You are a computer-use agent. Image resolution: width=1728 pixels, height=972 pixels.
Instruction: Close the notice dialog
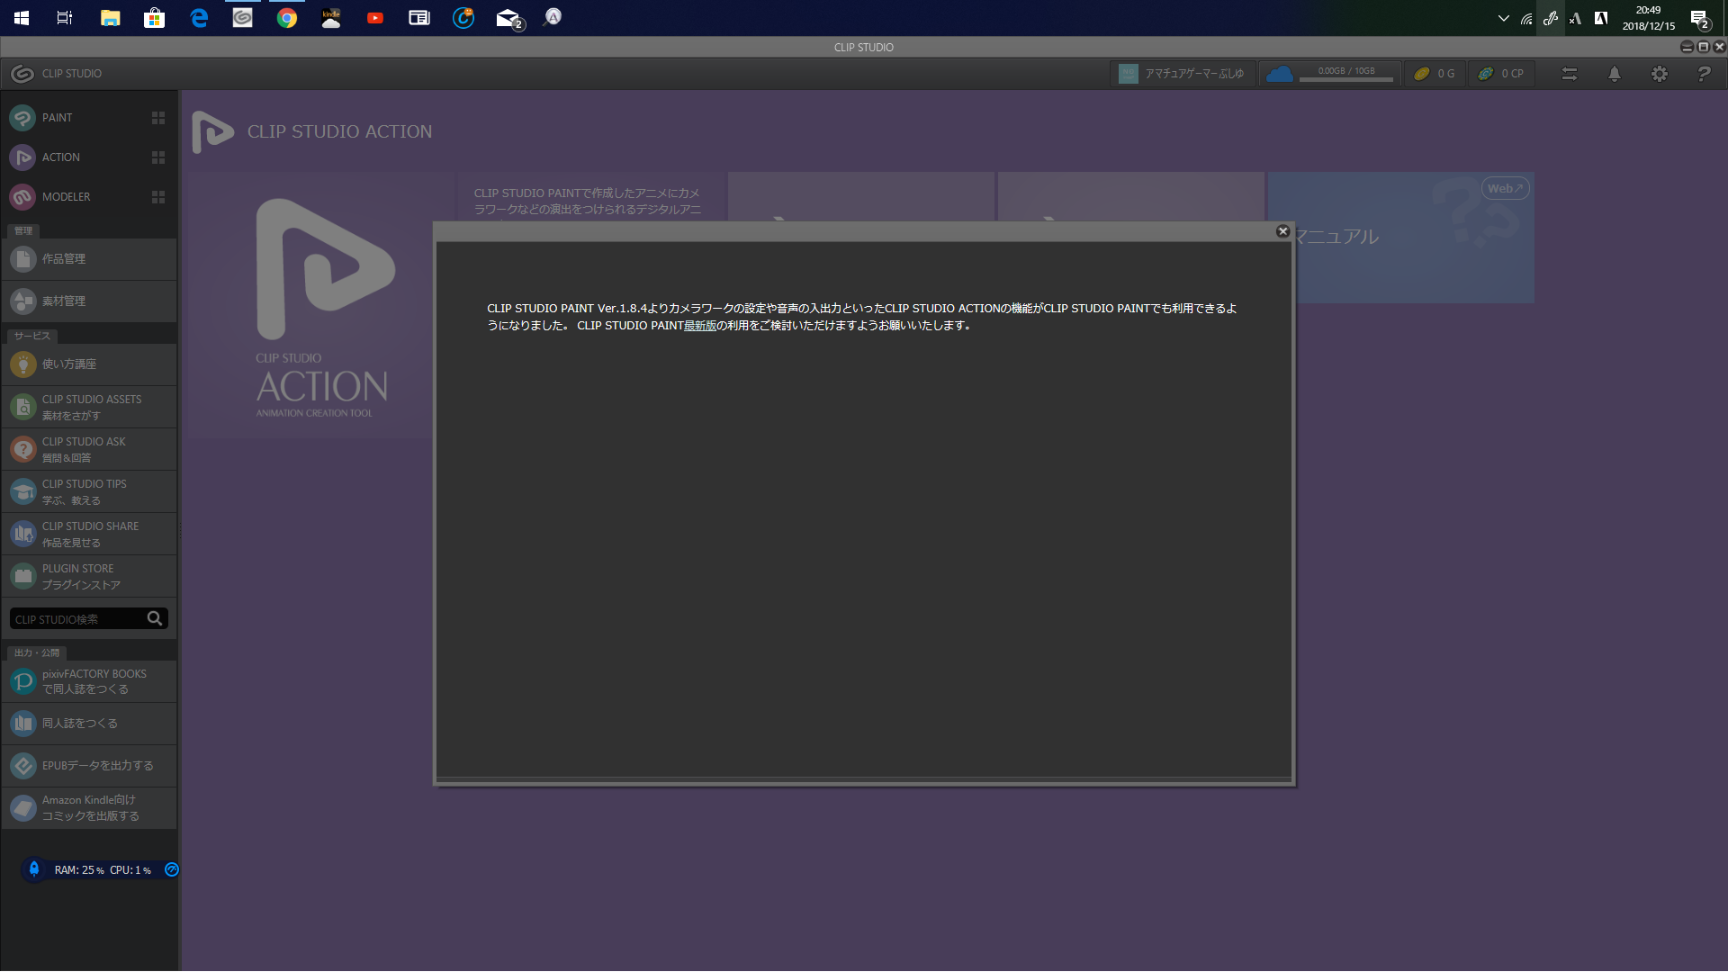tap(1283, 231)
